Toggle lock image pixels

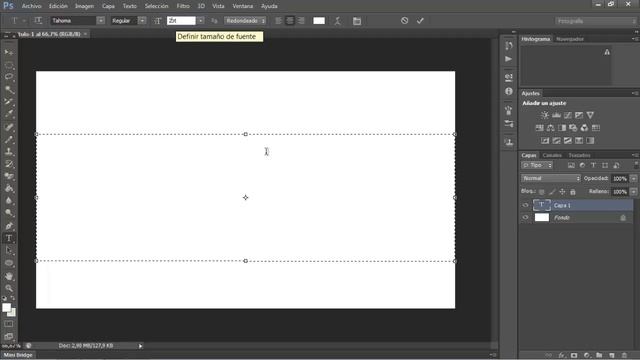(552, 192)
